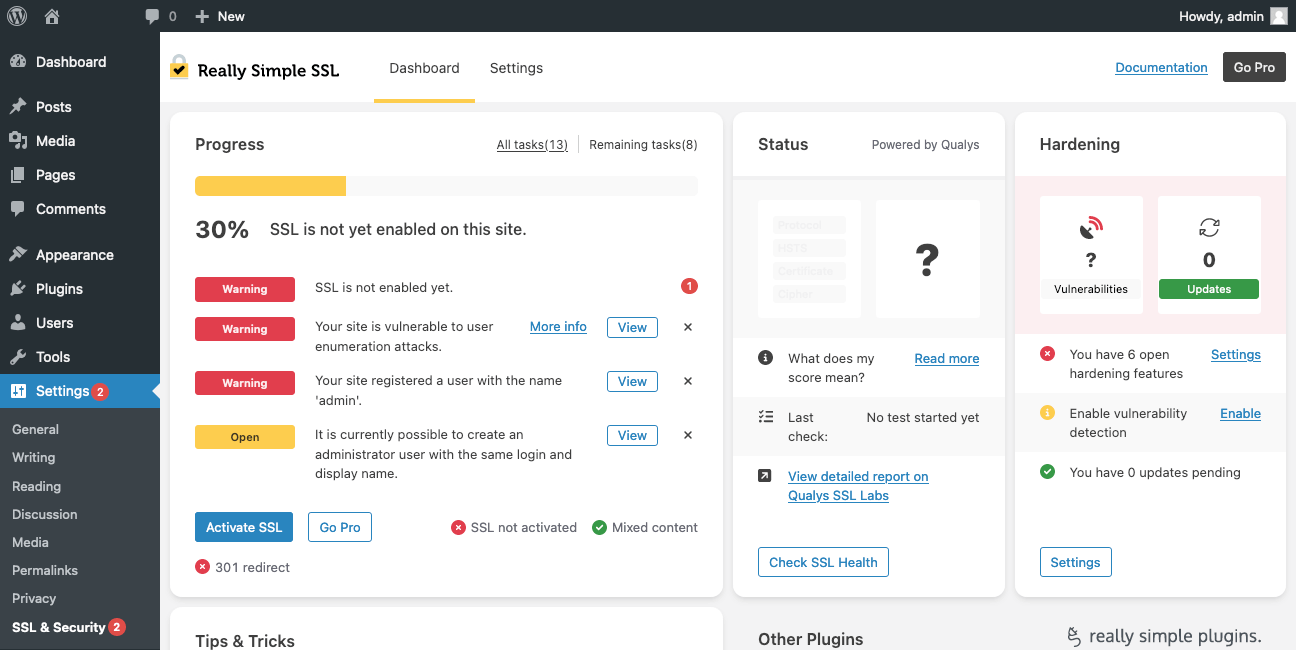The height and width of the screenshot is (650, 1296).
Task: Click the Go Pro header button
Action: 1254,67
